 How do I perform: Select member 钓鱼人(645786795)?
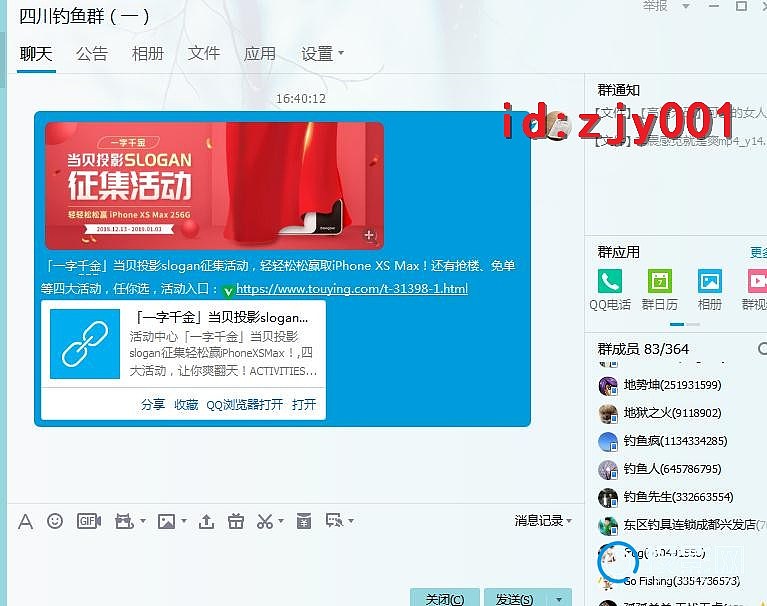pyautogui.click(x=672, y=469)
